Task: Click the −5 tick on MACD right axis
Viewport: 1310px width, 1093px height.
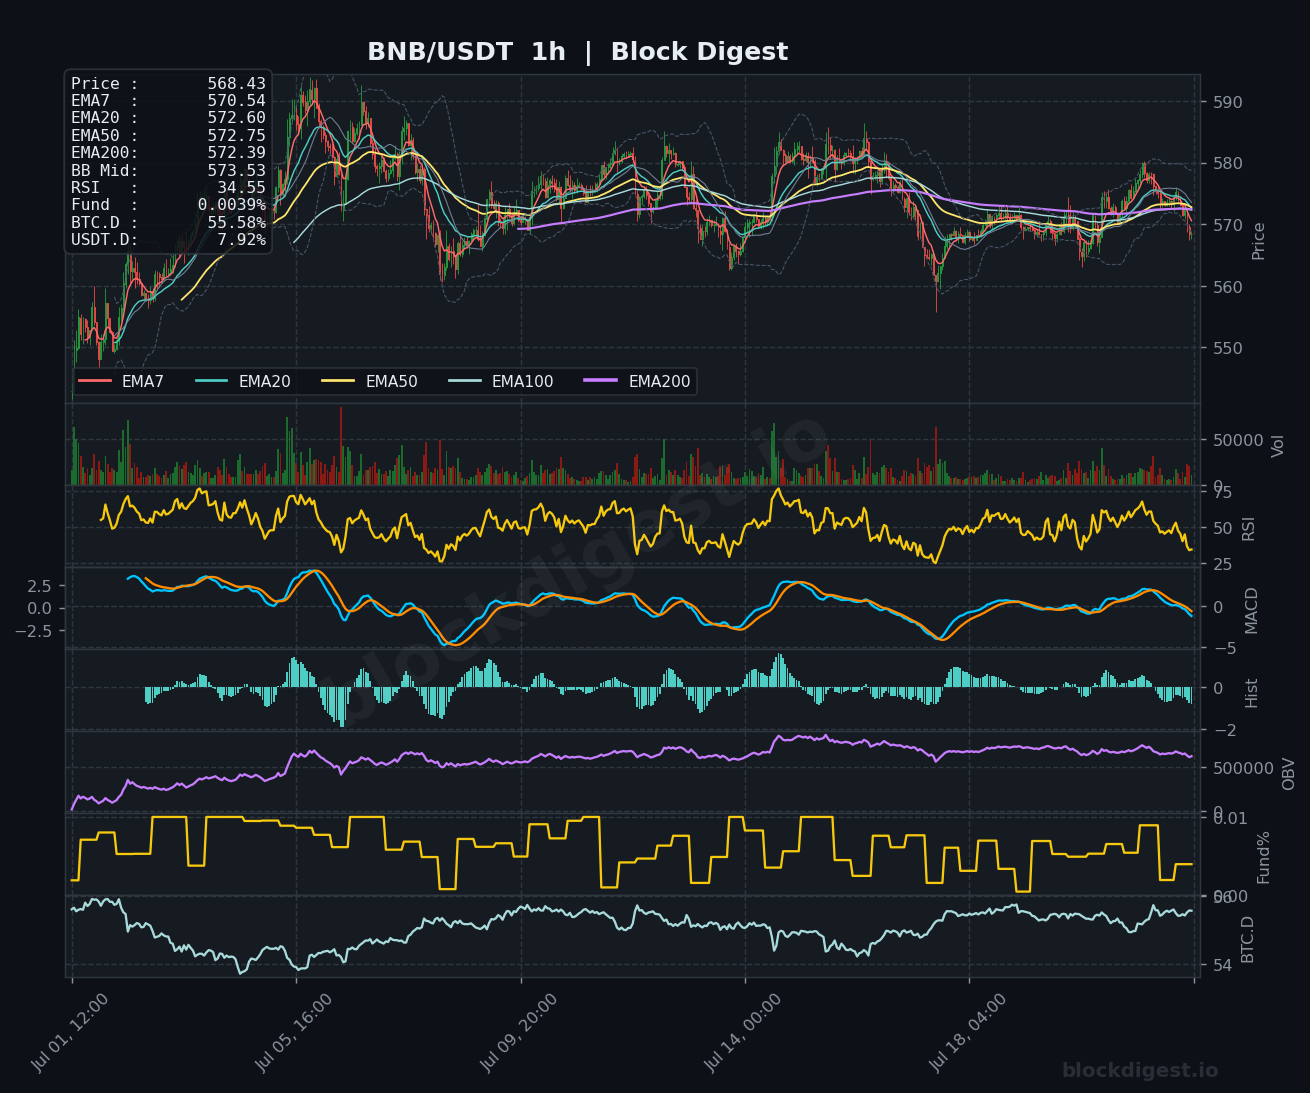Action: pos(1223,649)
